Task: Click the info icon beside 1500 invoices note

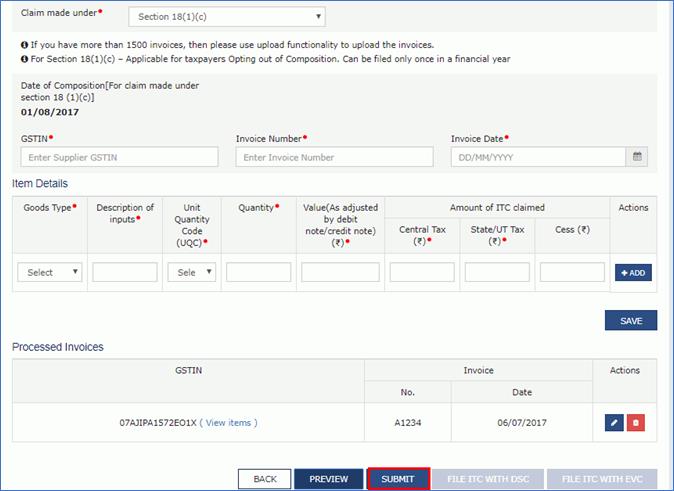Action: click(x=25, y=45)
